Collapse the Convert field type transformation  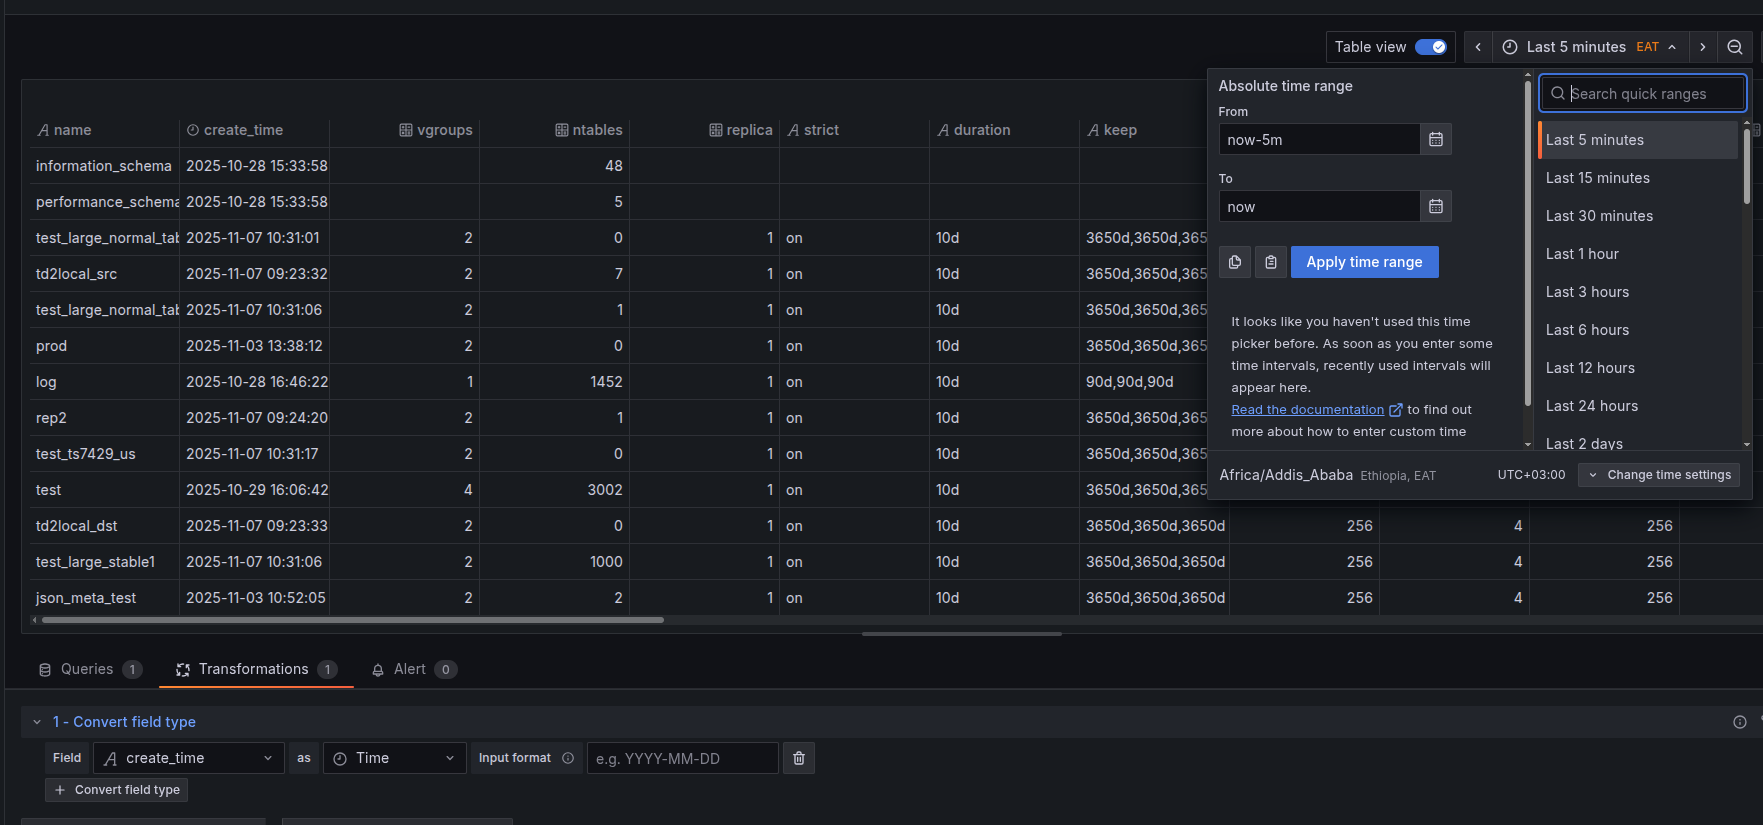coord(37,722)
